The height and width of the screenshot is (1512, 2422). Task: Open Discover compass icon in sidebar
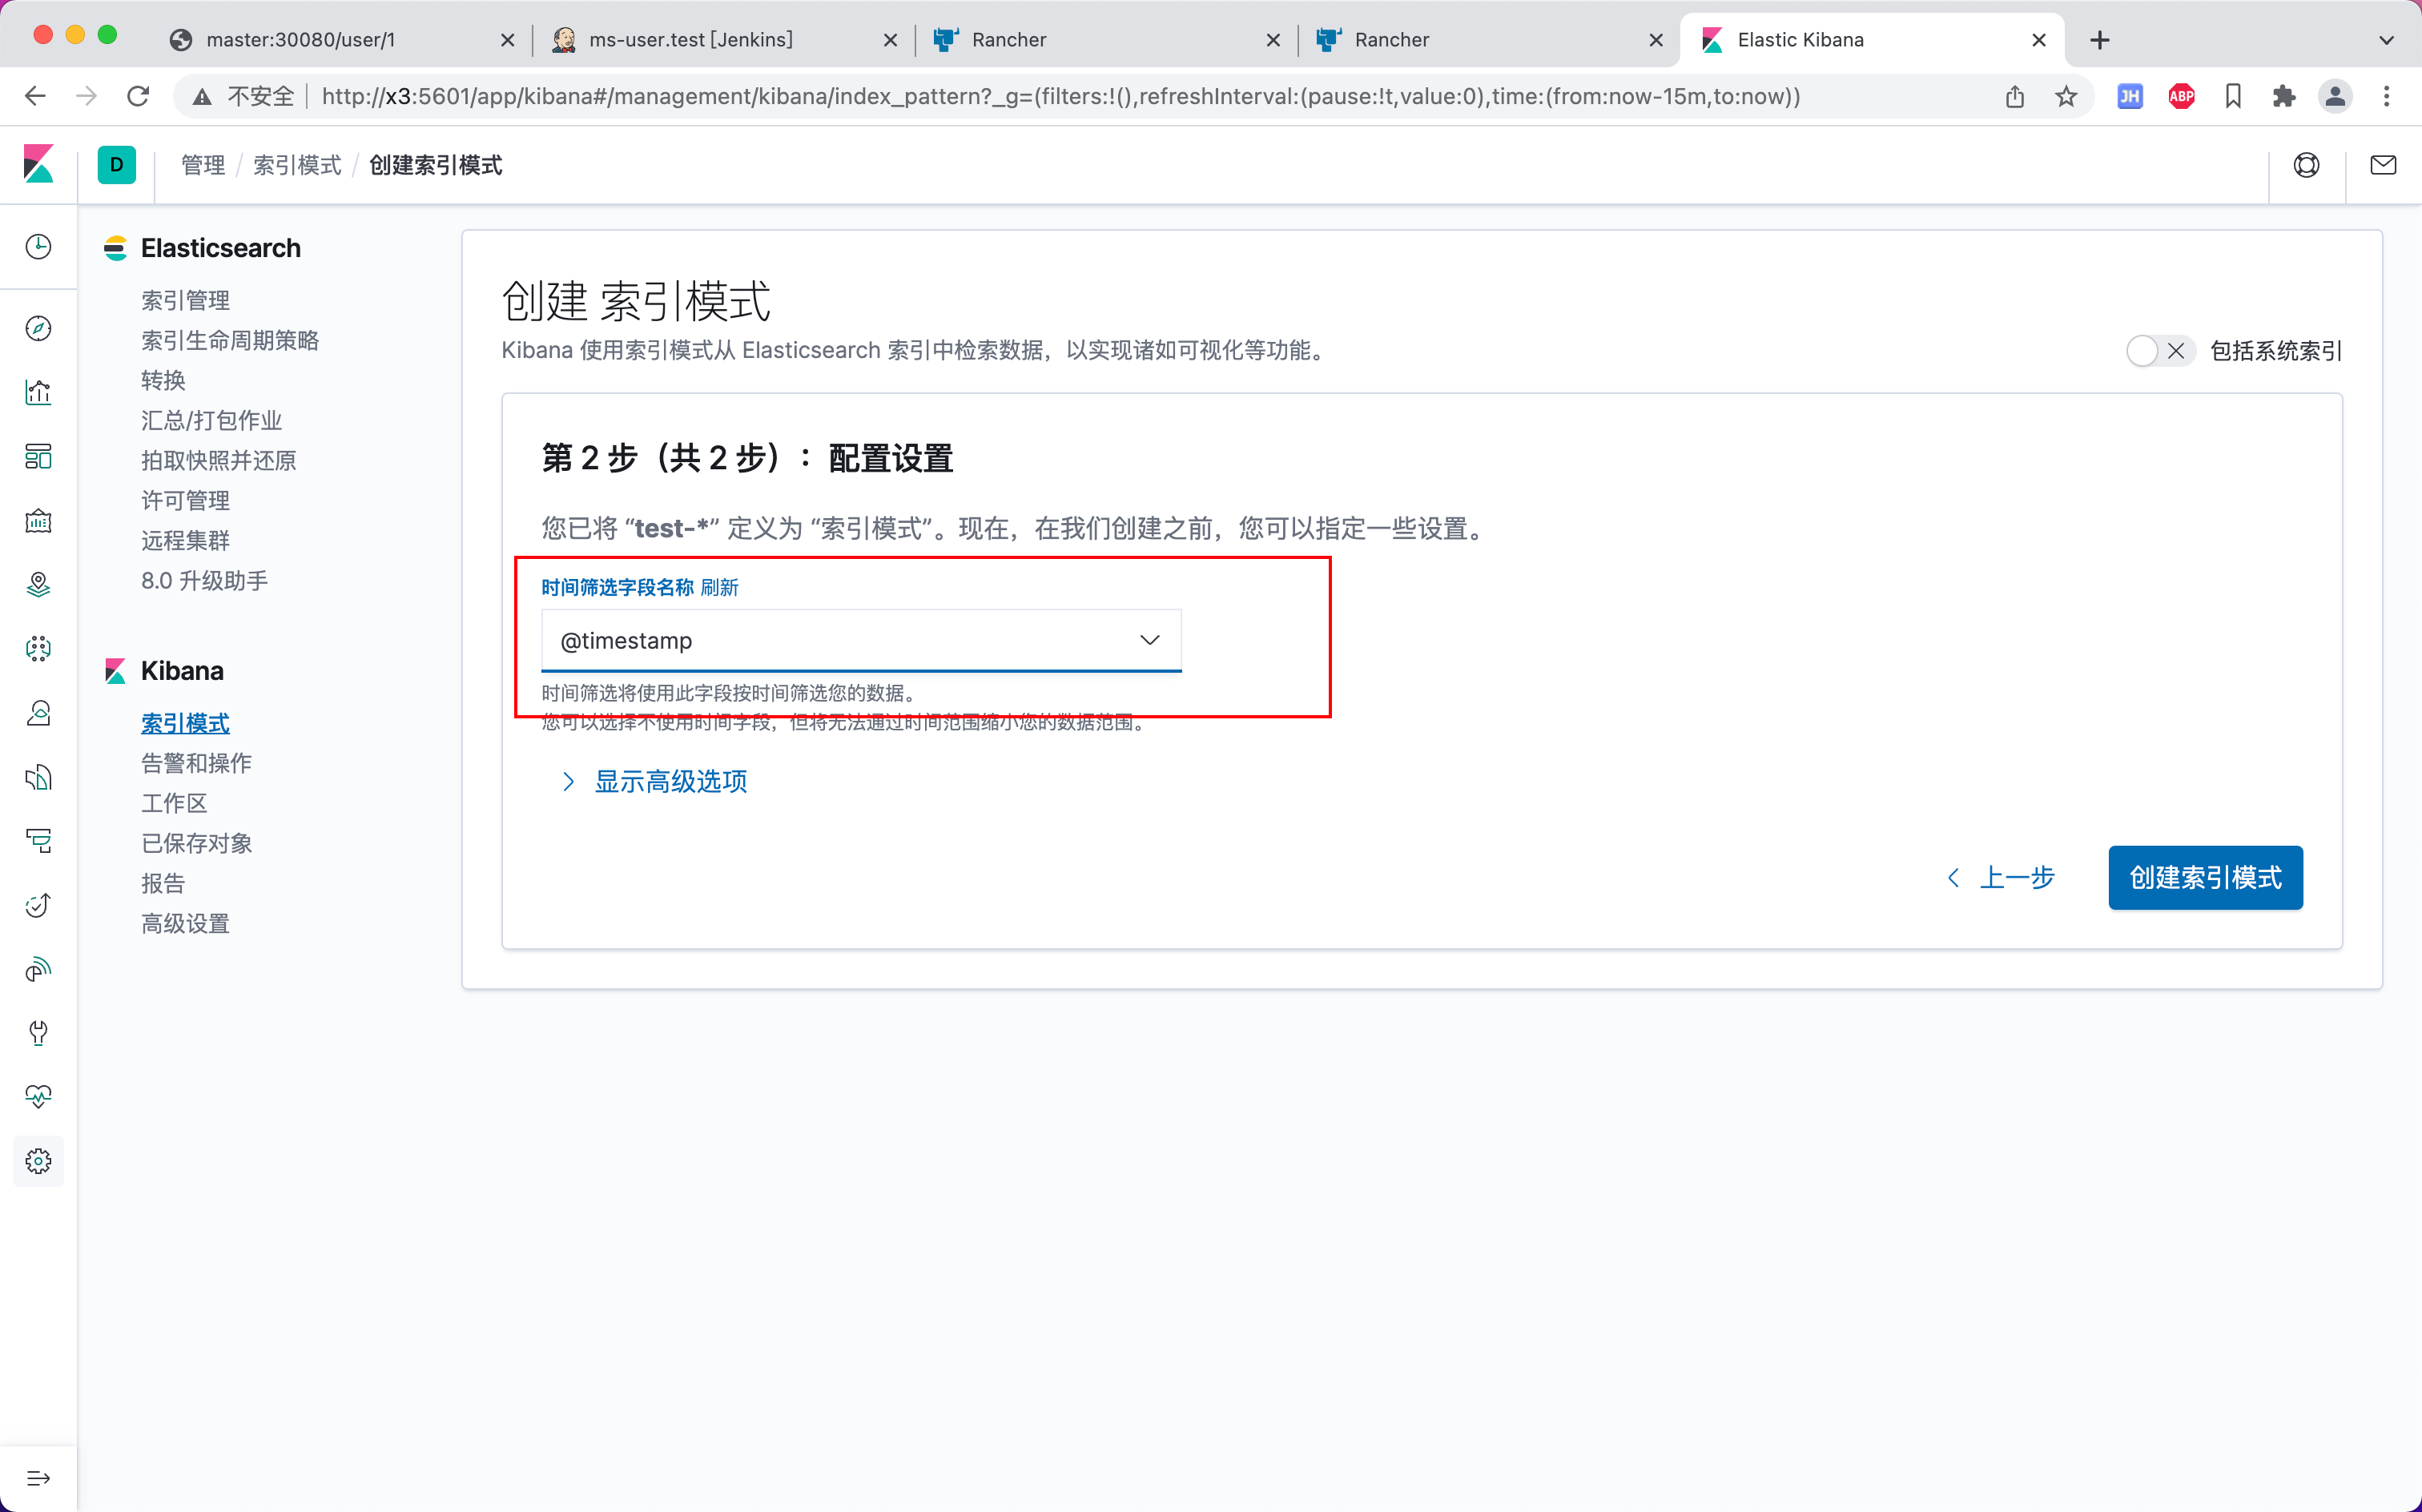point(38,328)
